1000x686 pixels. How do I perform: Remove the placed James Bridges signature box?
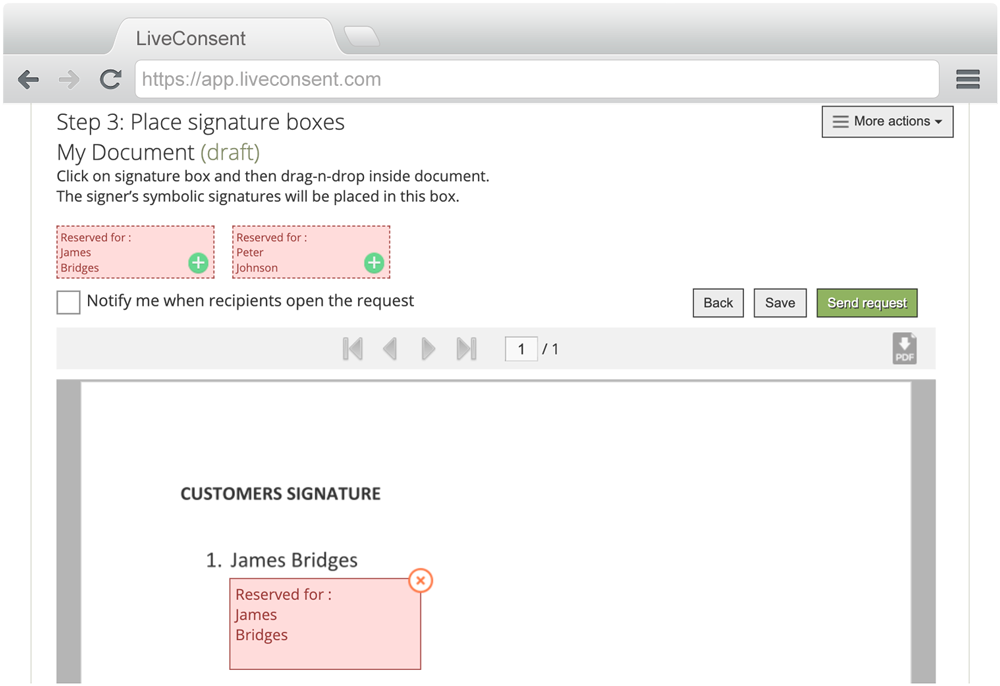pyautogui.click(x=421, y=580)
